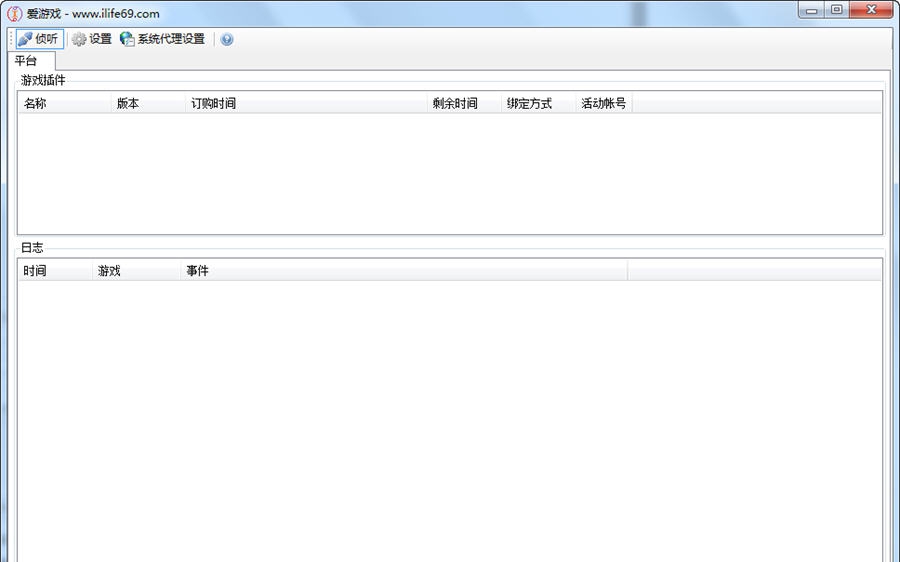Sort plugins by 名称 column header
The width and height of the screenshot is (900, 562).
point(65,103)
